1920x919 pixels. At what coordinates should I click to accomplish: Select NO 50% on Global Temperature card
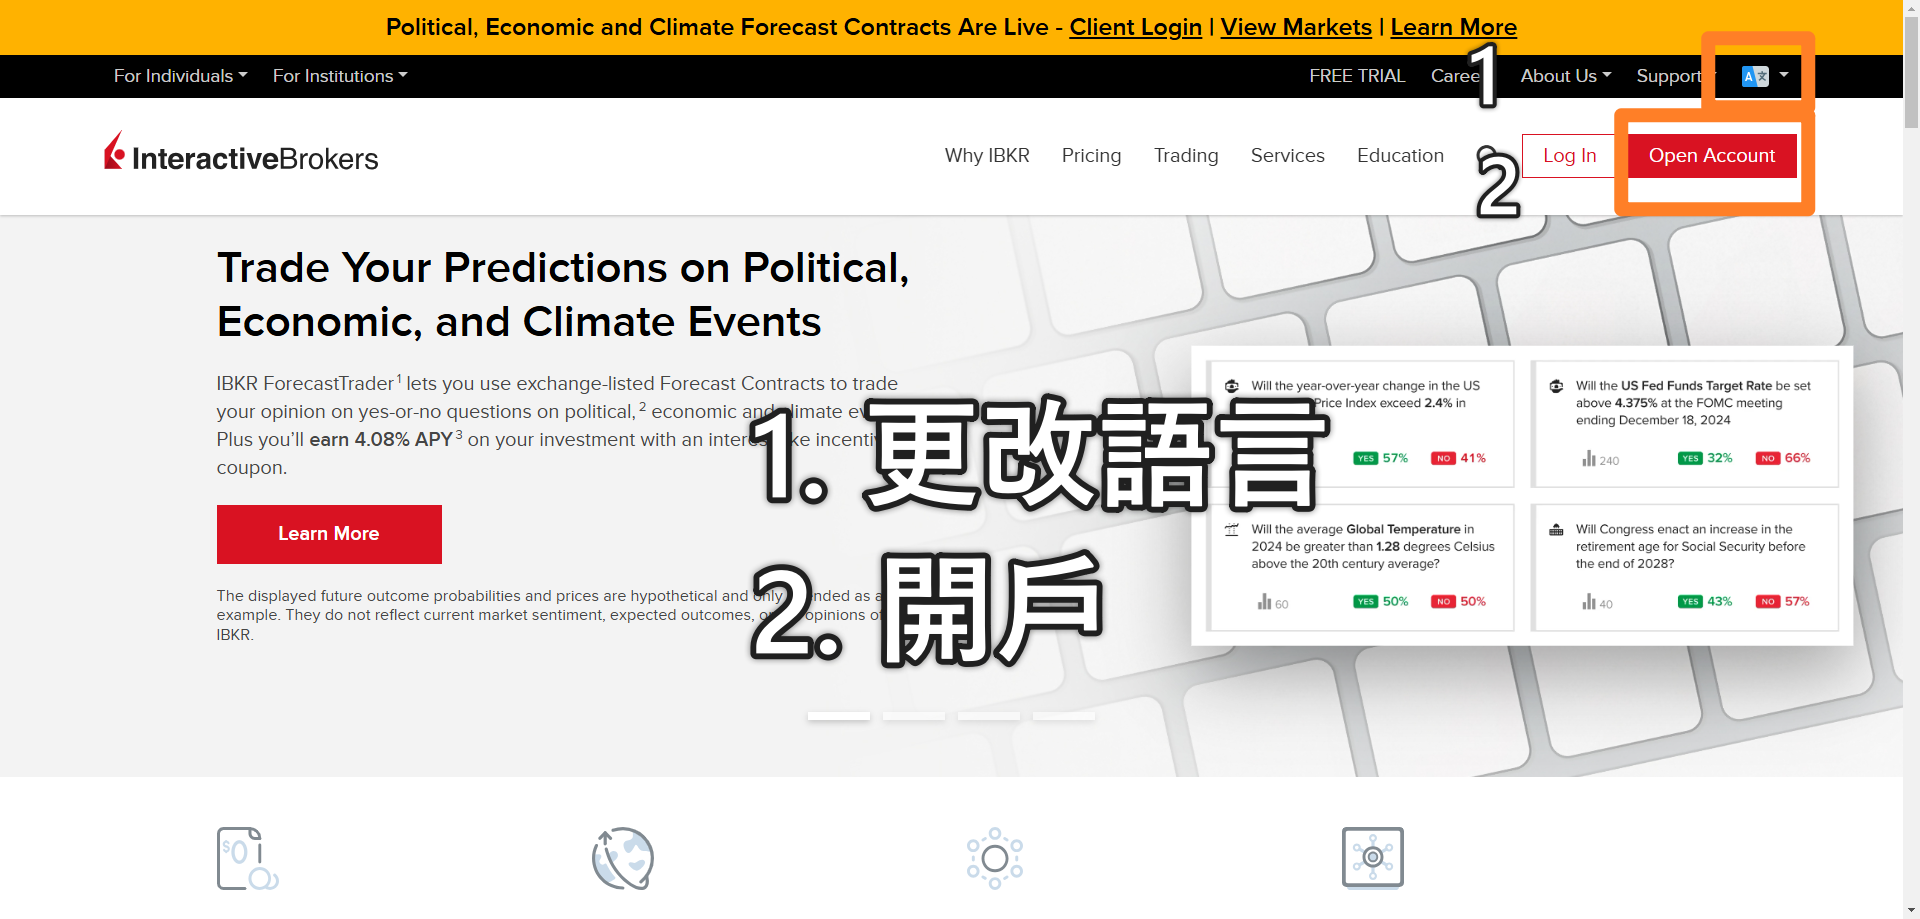click(x=1458, y=601)
